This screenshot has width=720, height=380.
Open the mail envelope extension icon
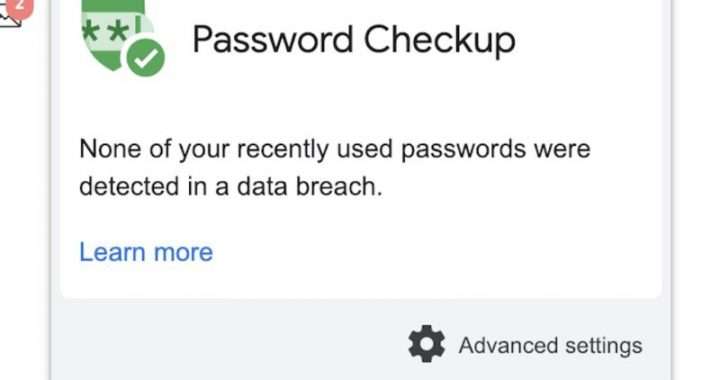point(10,18)
